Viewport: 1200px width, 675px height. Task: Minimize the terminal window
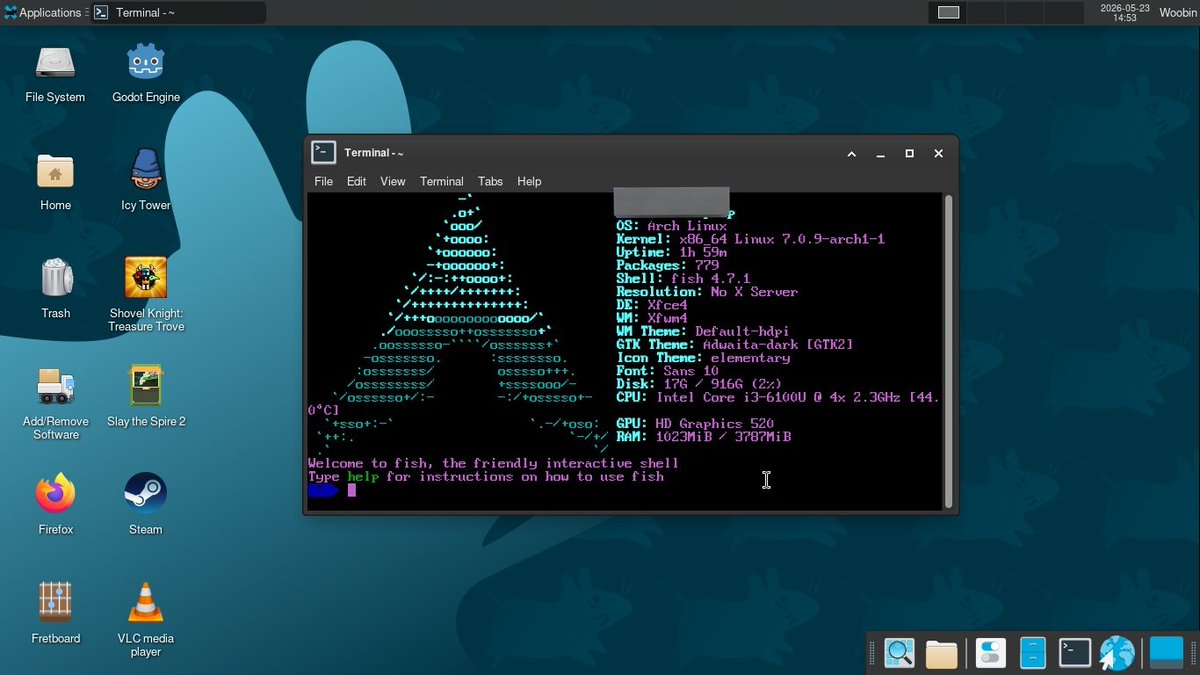click(x=881, y=153)
